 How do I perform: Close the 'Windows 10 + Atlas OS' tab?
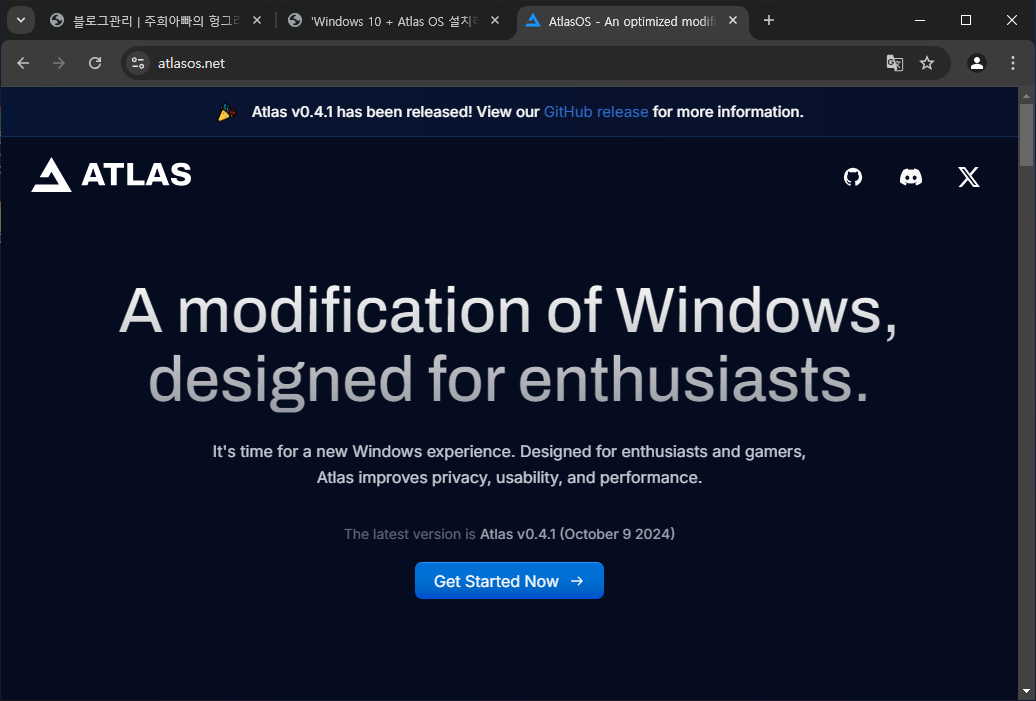tap(495, 20)
